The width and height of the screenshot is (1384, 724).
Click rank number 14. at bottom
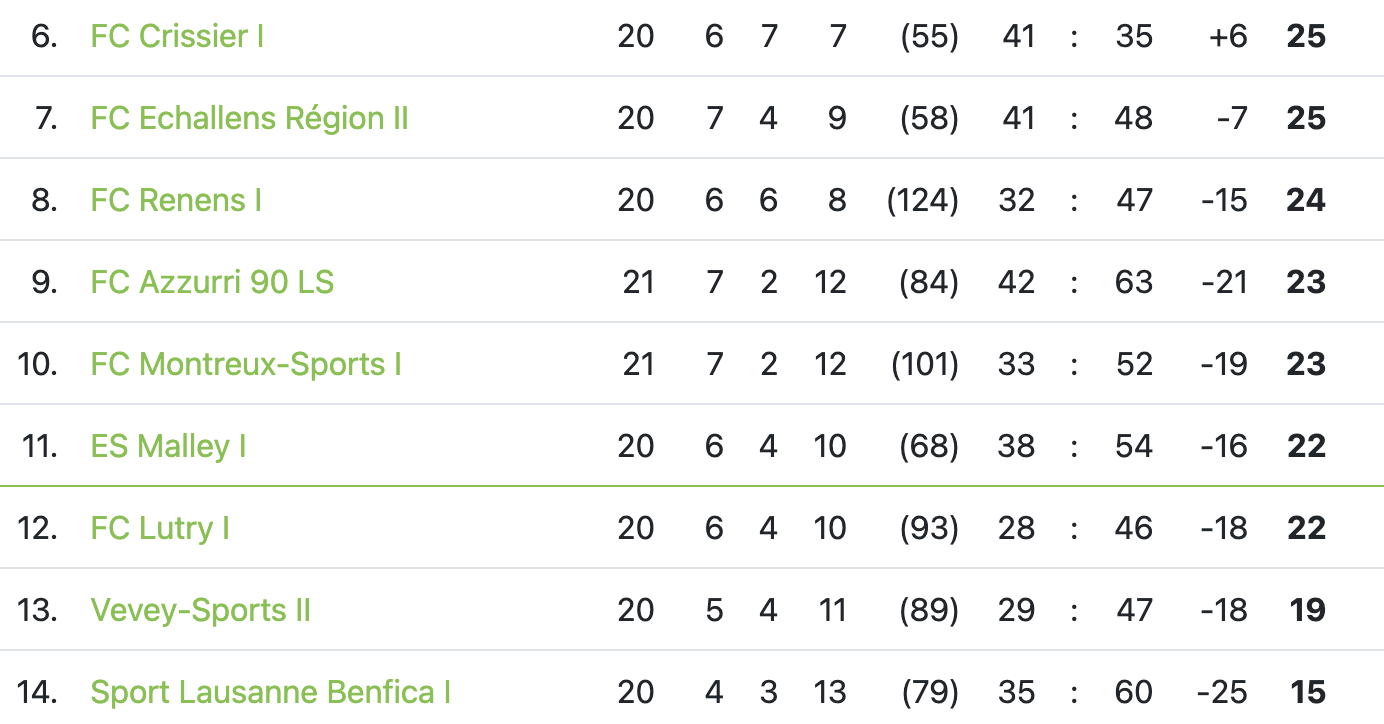tap(37, 693)
